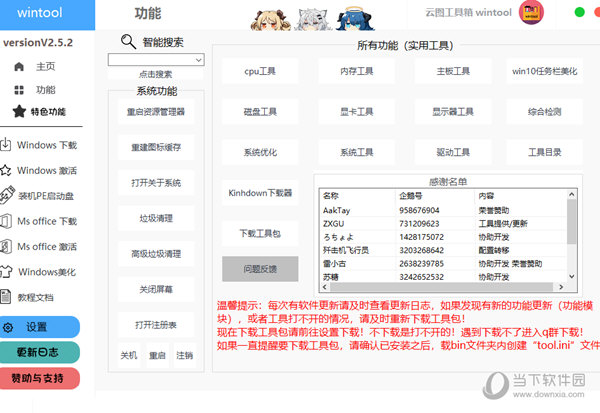Open 显卡工具
Viewport: 600px width, 413px height.
[x=357, y=112]
